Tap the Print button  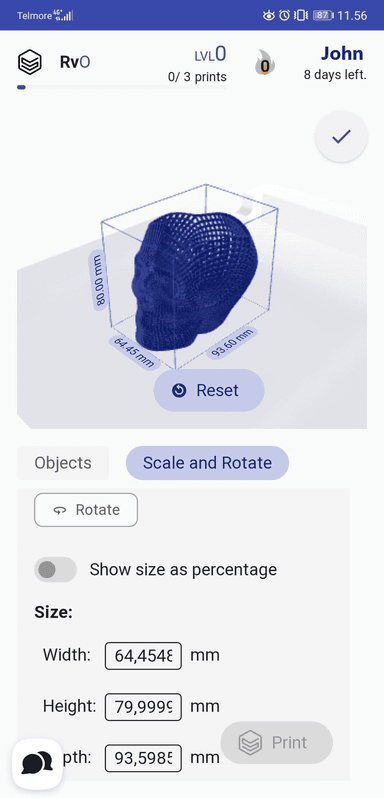click(x=277, y=743)
